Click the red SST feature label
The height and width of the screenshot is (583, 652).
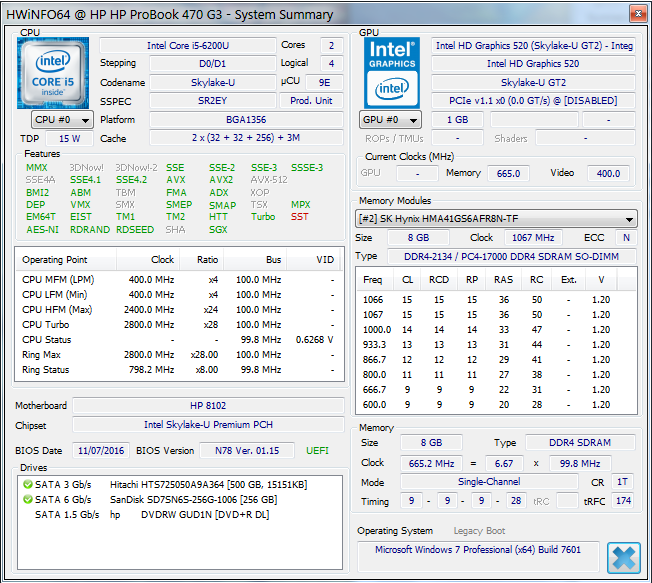point(299,217)
